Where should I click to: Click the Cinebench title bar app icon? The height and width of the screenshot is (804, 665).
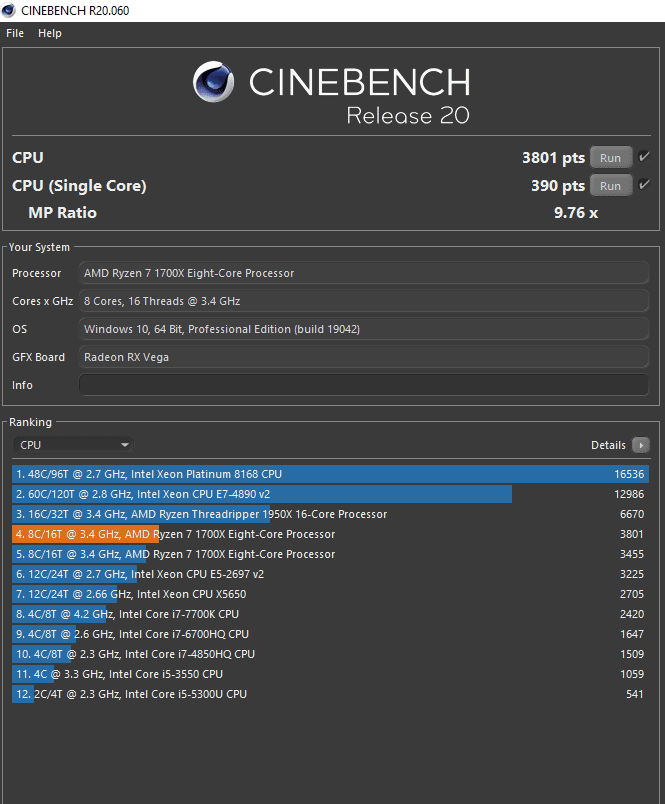pyautogui.click(x=9, y=10)
